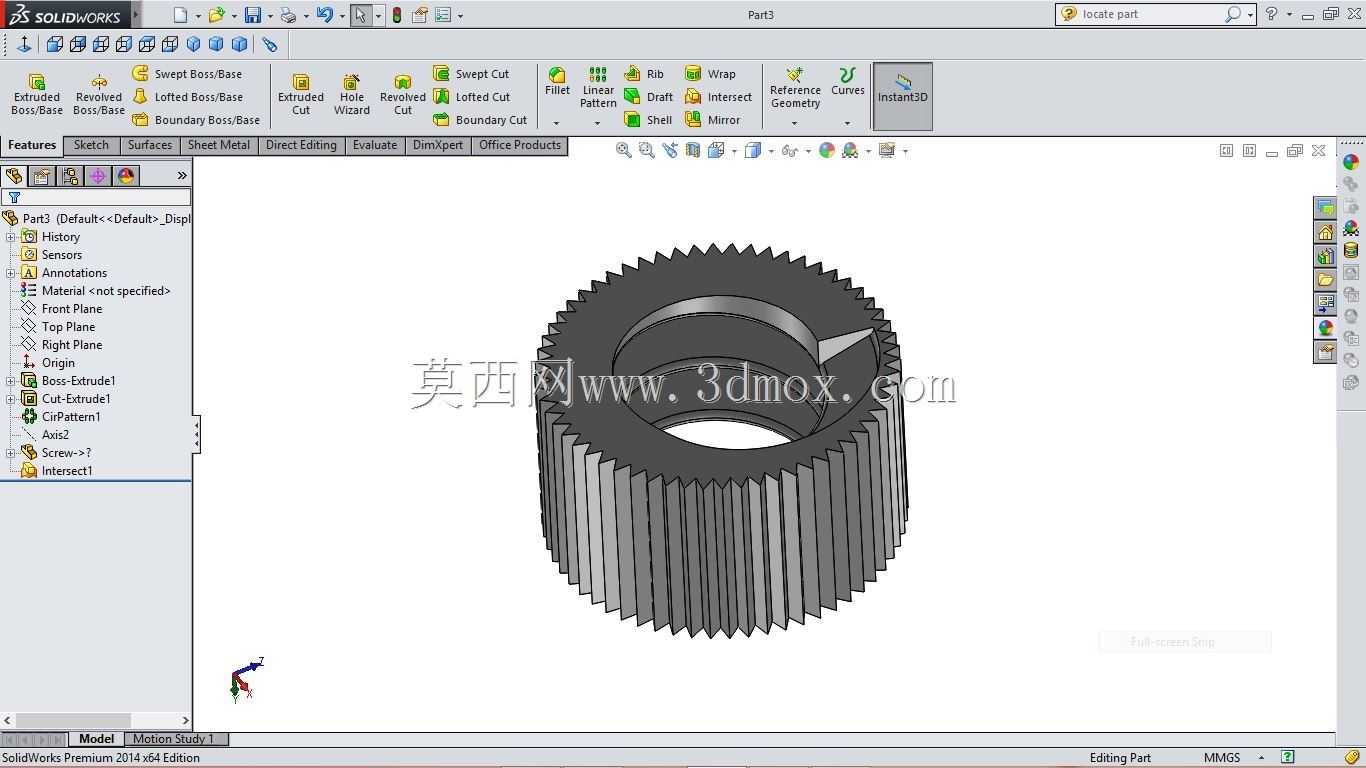Mirror the selected feature
Viewport: 1366px width, 768px height.
click(x=712, y=120)
